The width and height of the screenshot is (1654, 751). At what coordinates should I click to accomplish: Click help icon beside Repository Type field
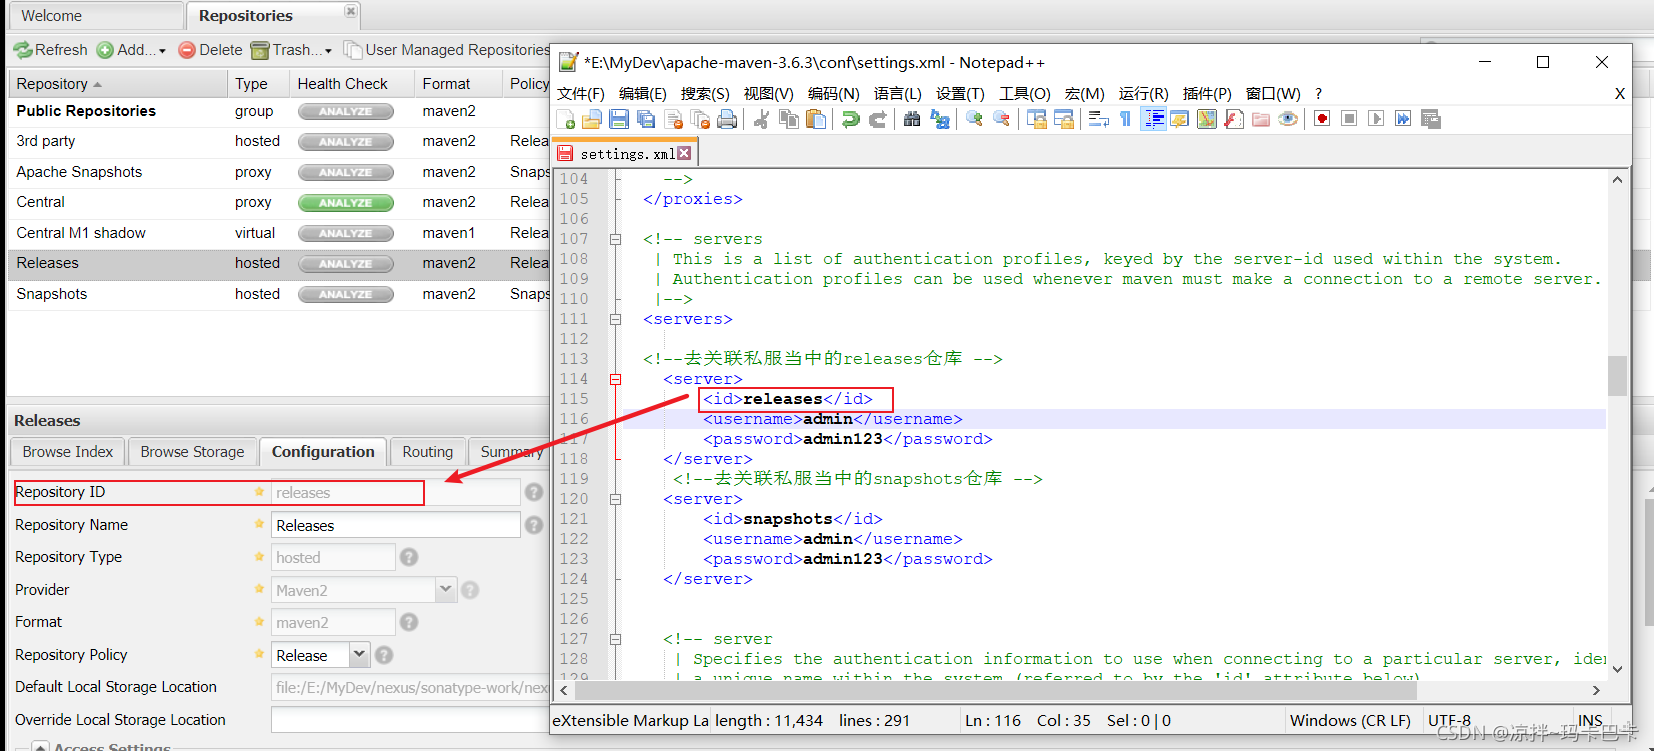pos(409,557)
